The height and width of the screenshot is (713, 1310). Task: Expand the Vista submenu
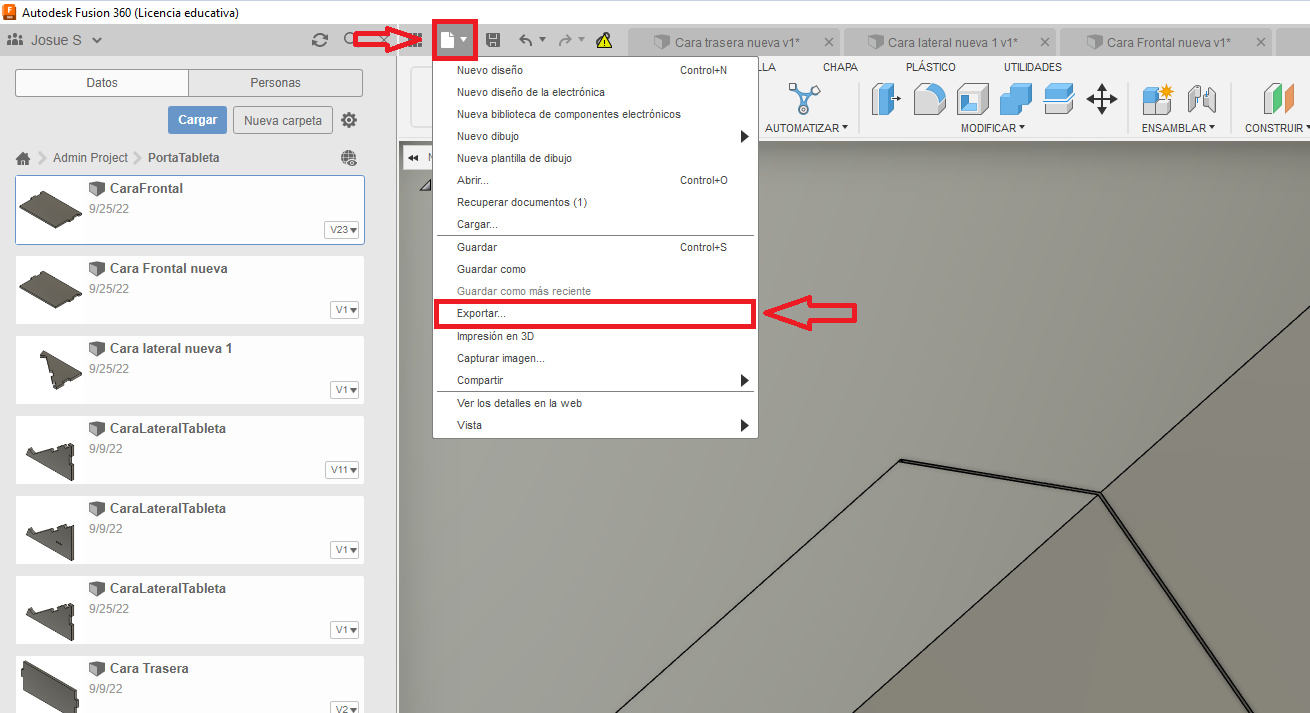pos(744,425)
